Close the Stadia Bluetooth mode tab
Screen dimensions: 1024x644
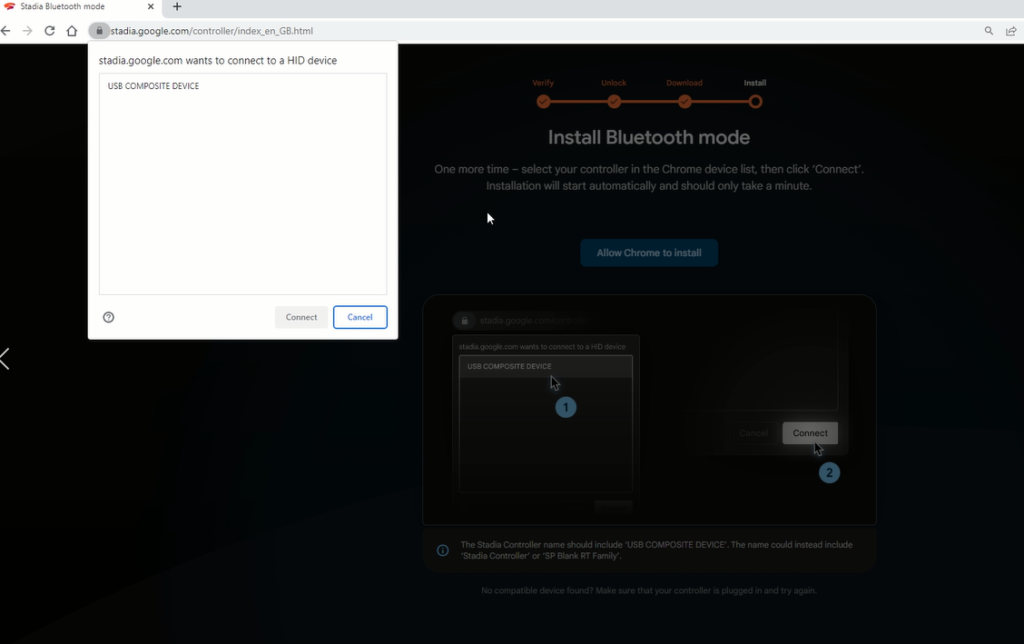pos(152,7)
